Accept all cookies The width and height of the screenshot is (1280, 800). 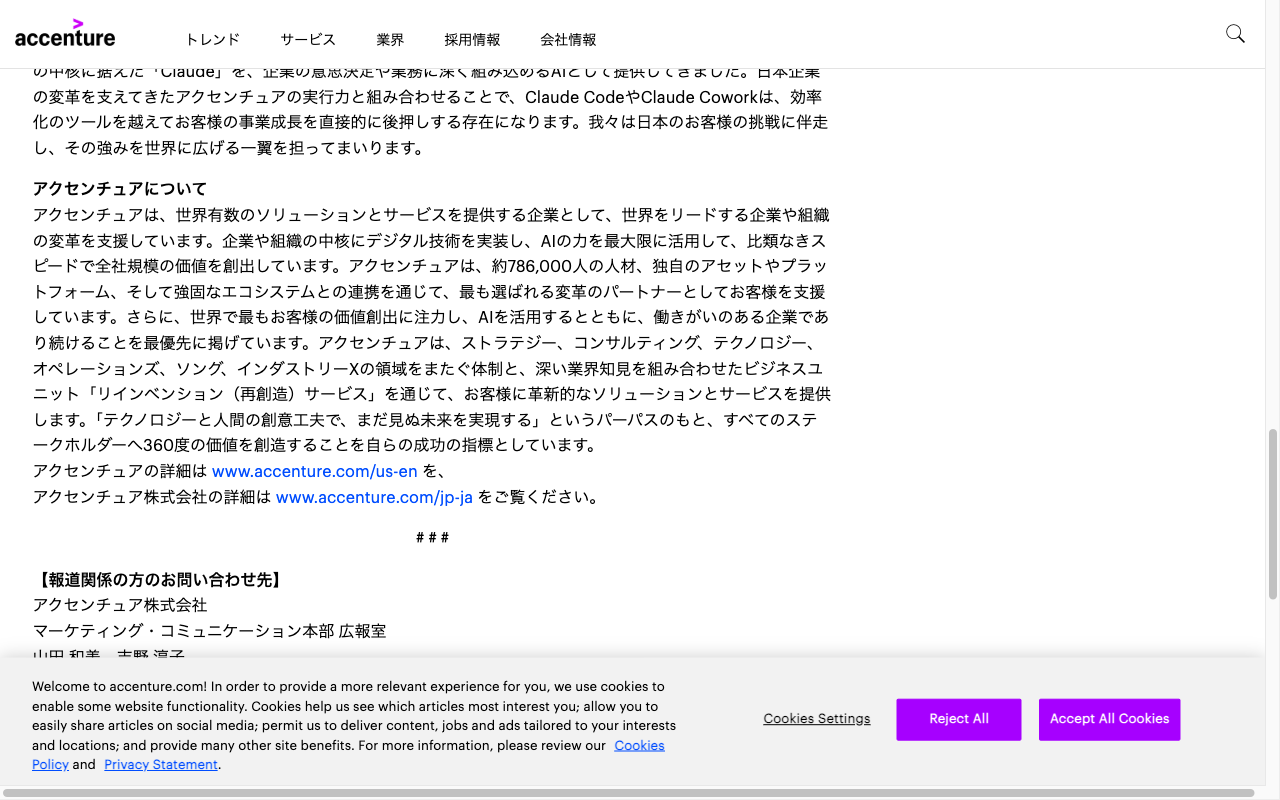click(x=1110, y=719)
